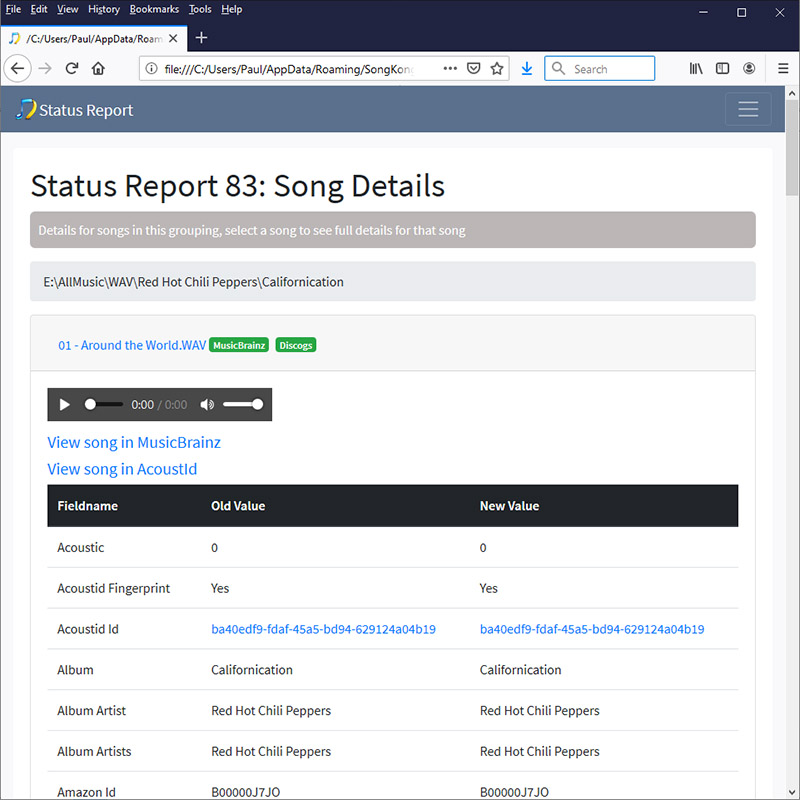This screenshot has width=800, height=800.
Task: Click the audio time display 0:00
Action: pyautogui.click(x=142, y=405)
